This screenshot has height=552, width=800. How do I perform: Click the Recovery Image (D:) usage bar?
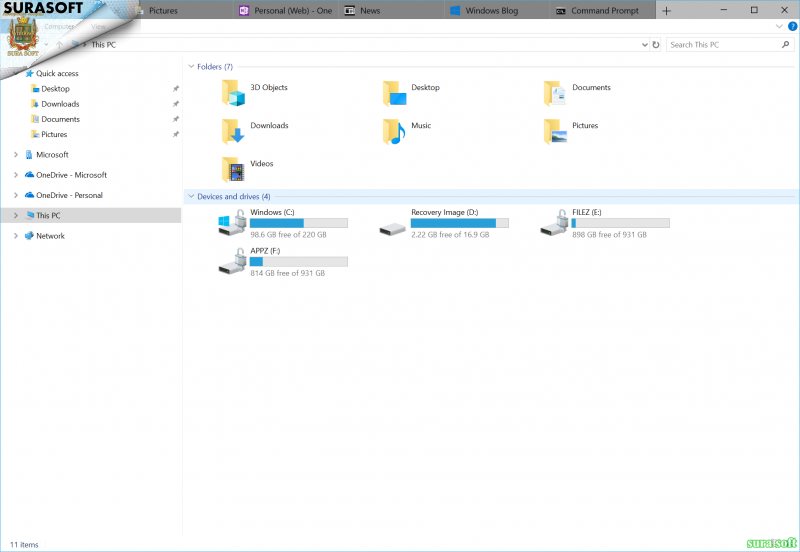pos(460,223)
